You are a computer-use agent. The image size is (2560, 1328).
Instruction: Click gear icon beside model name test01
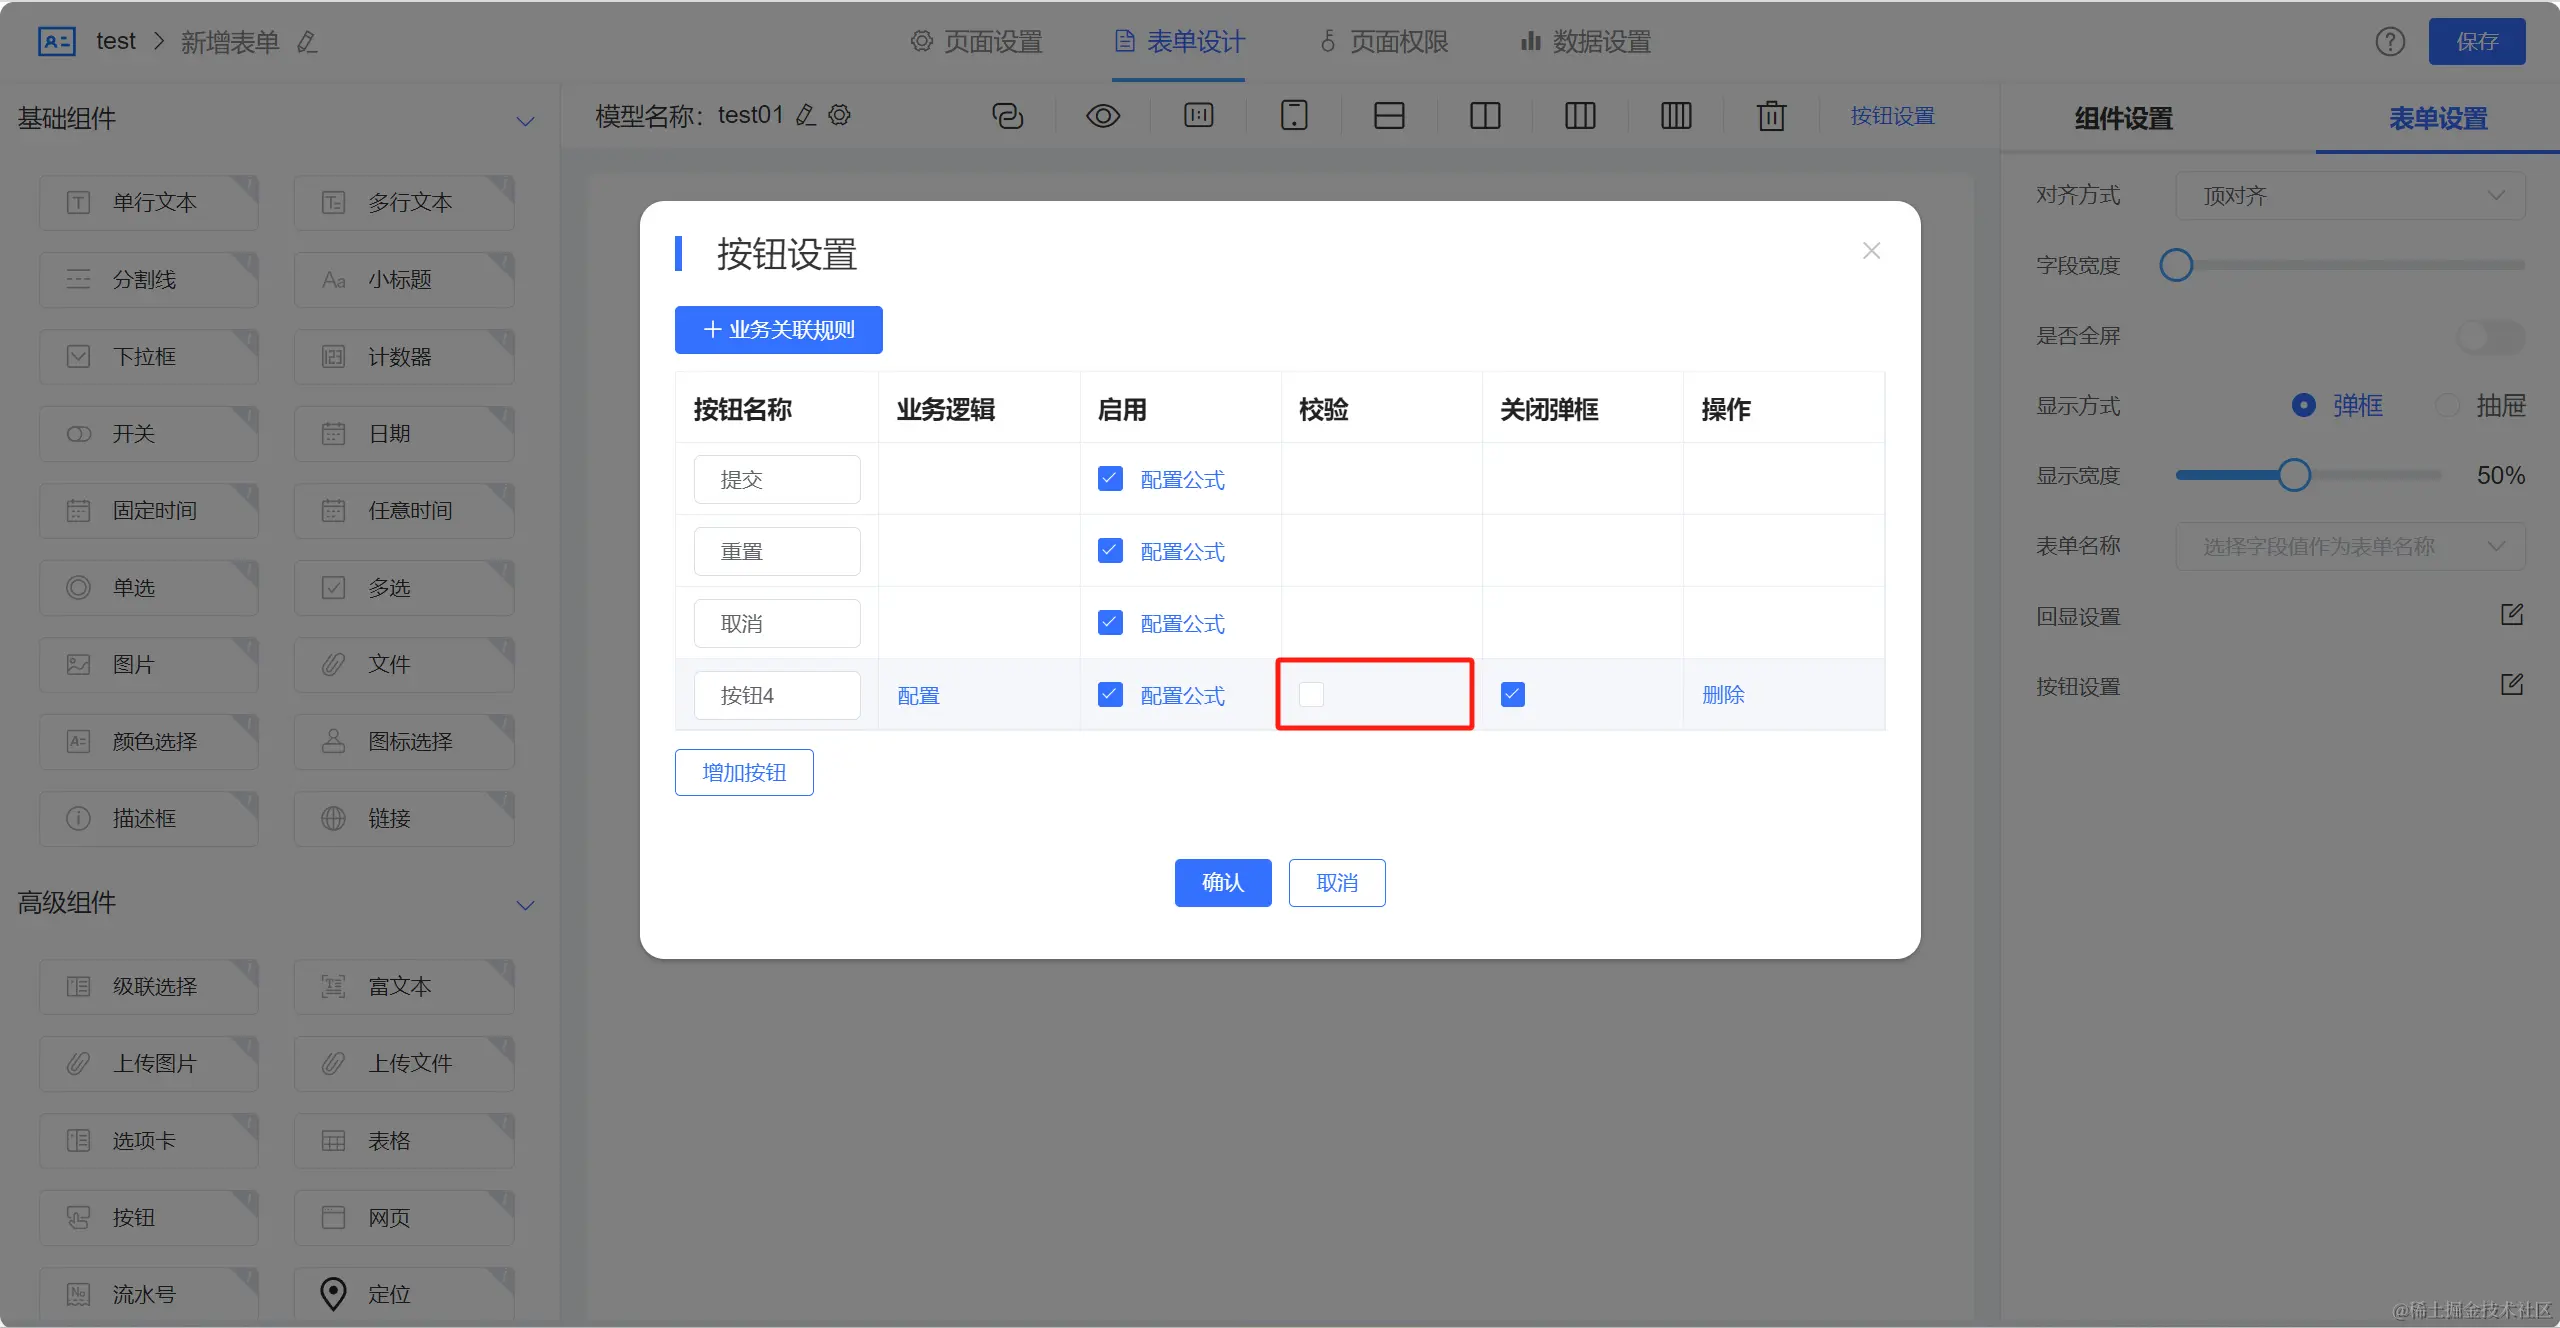(840, 115)
